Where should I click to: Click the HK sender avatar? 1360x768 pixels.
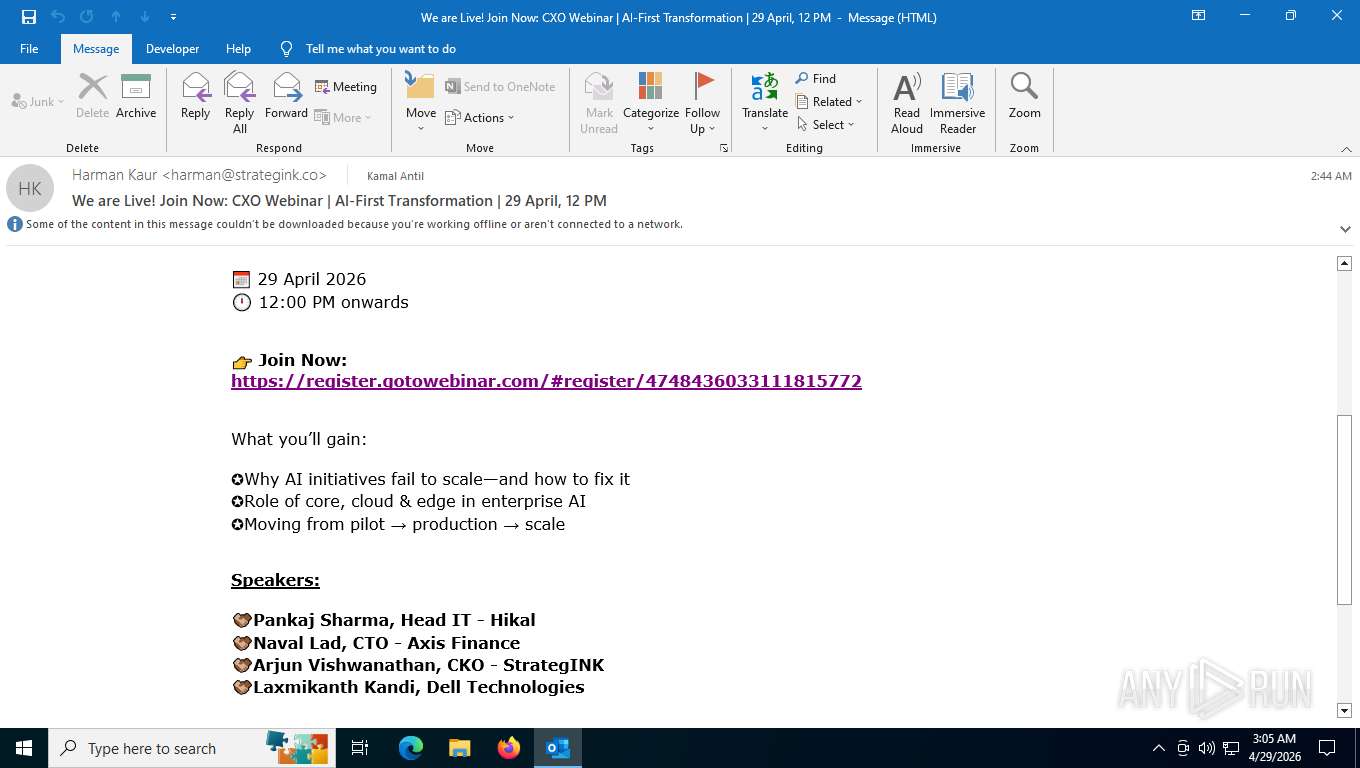(x=30, y=188)
